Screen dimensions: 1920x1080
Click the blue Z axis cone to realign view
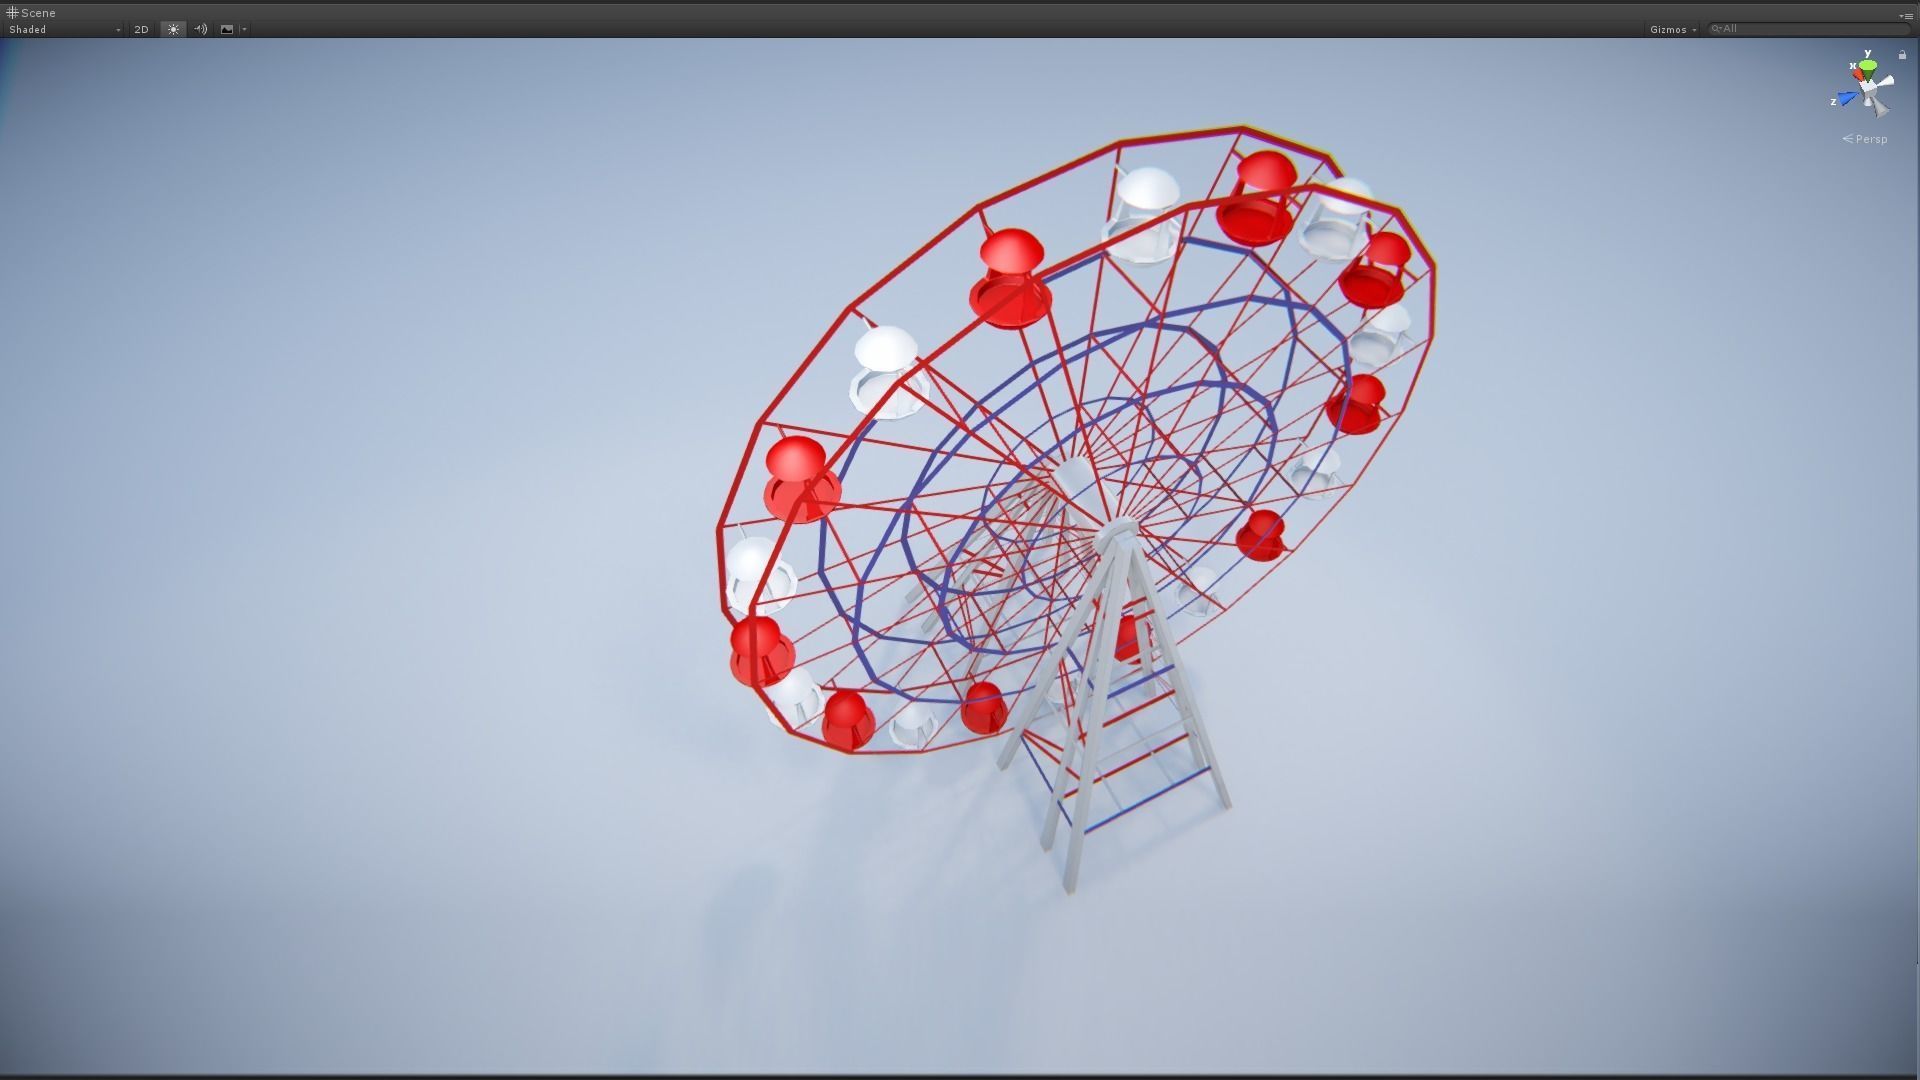click(x=1848, y=97)
